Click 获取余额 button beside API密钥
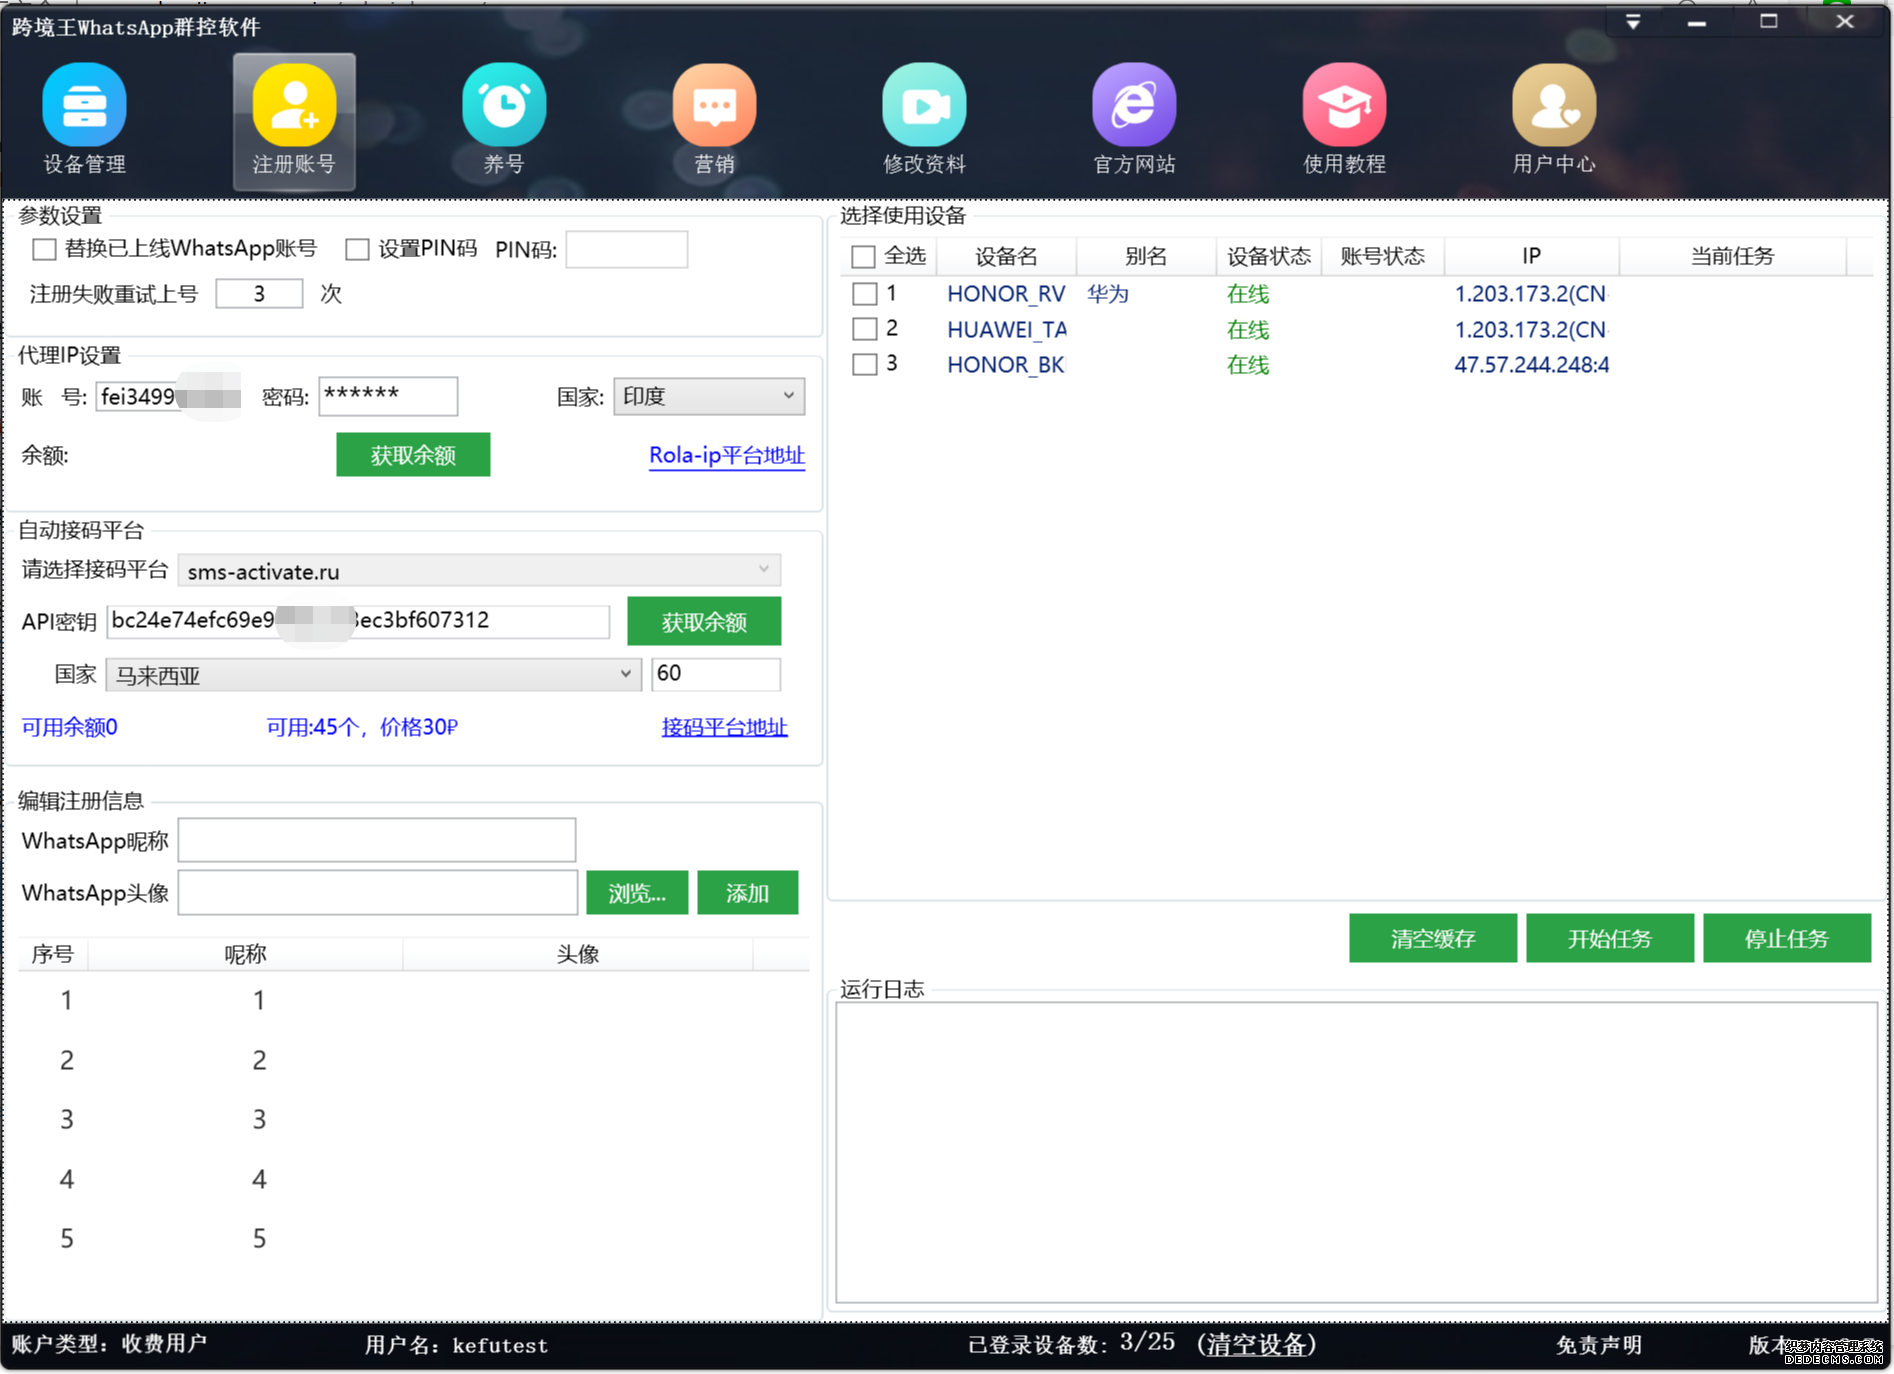This screenshot has height=1374, width=1894. (x=704, y=622)
